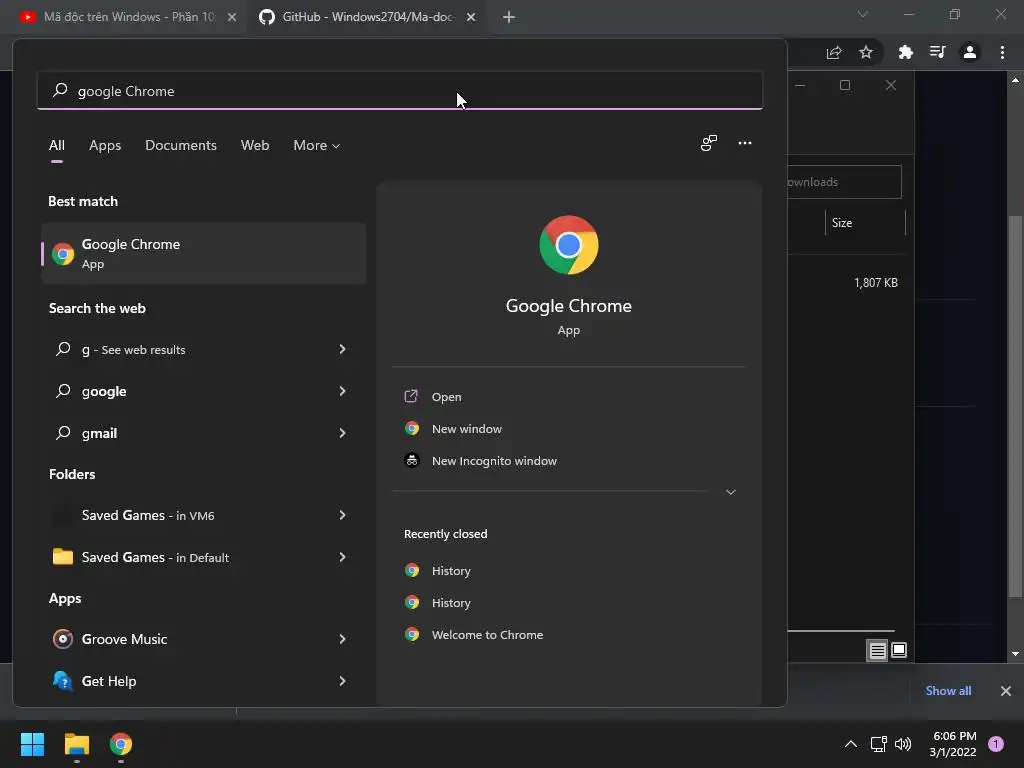Open 'Welcome to Chrome' recently closed item
1024x768 pixels.
coord(487,634)
